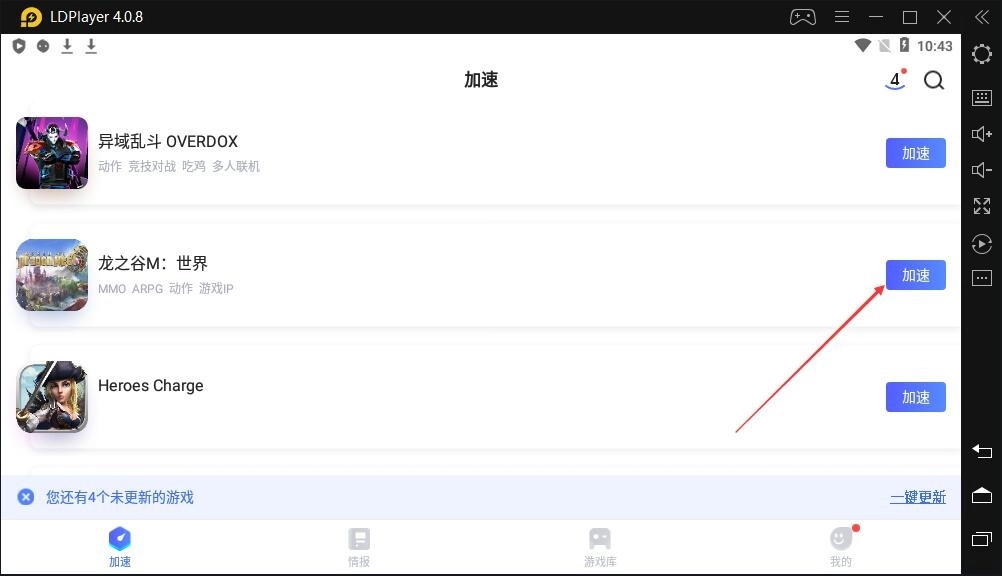Increase volume with speaker plus icon
Viewport: 1002px width, 576px height.
point(982,134)
